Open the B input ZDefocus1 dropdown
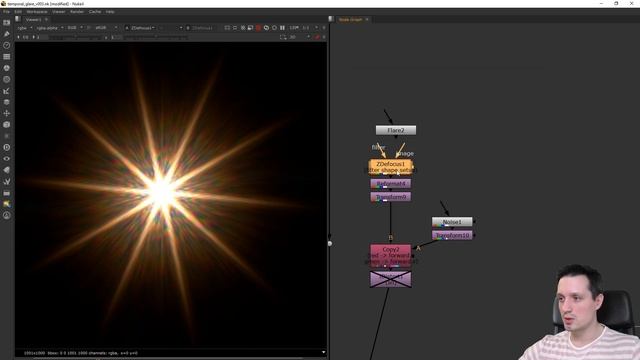This screenshot has width=640, height=360. click(200, 28)
